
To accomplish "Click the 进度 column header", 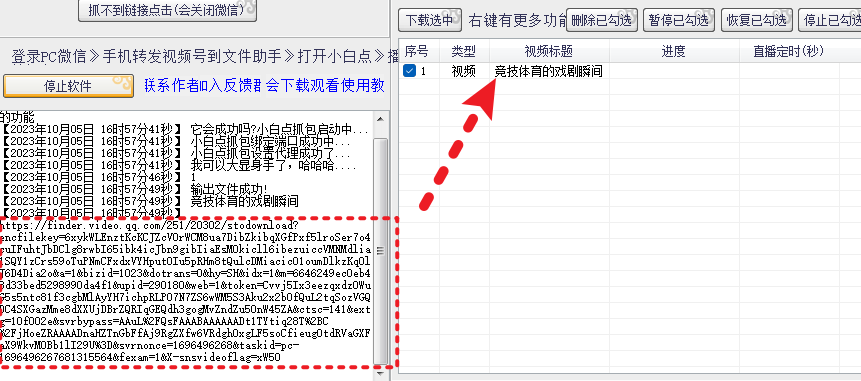I will [x=674, y=52].
